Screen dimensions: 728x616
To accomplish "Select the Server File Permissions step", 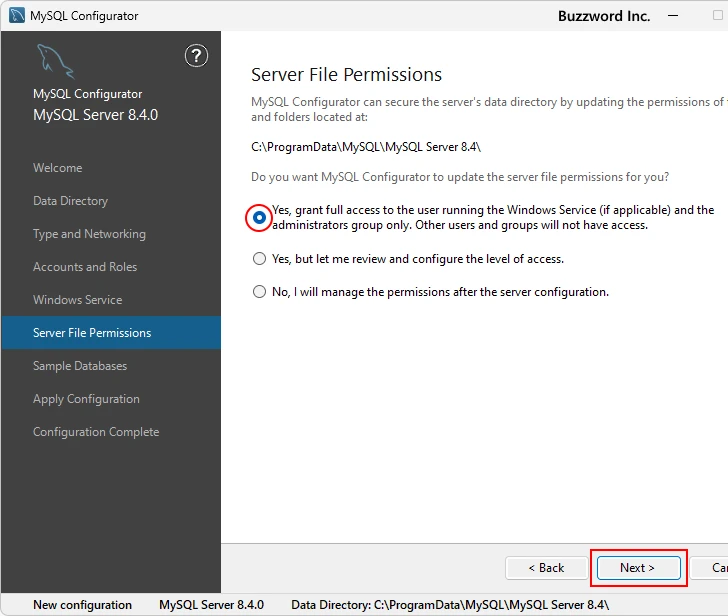I will 111,332.
